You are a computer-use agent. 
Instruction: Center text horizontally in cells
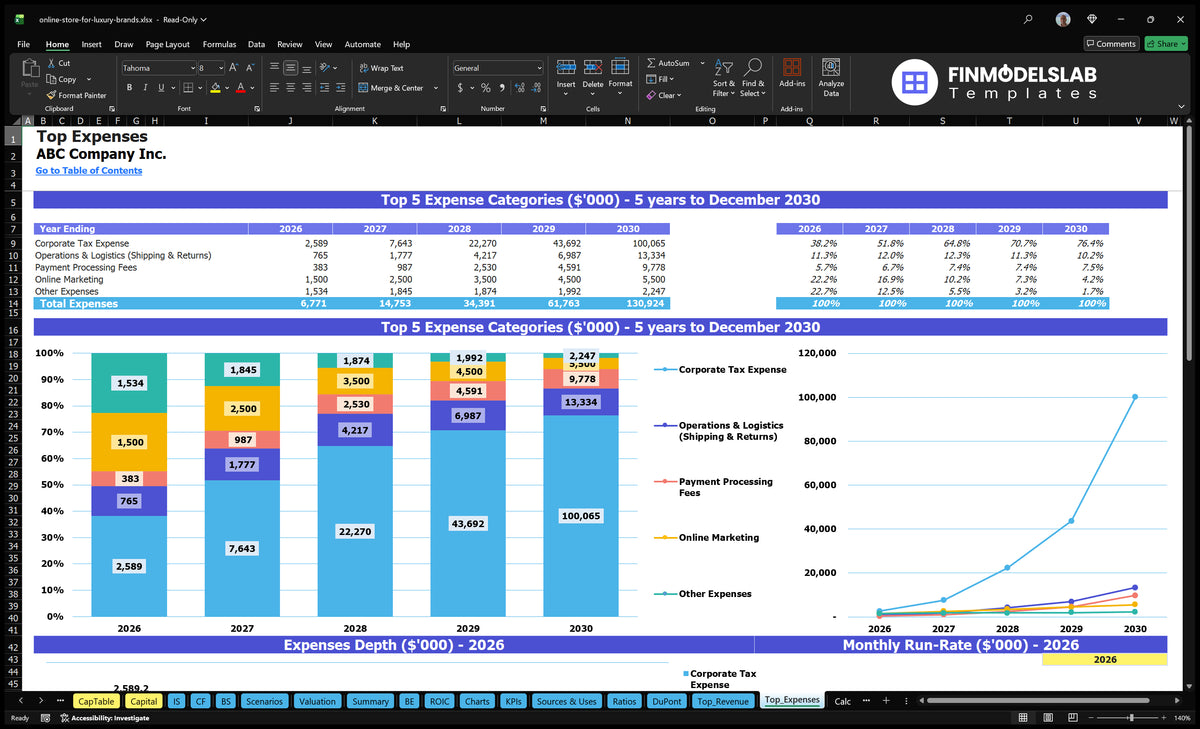[x=291, y=88]
